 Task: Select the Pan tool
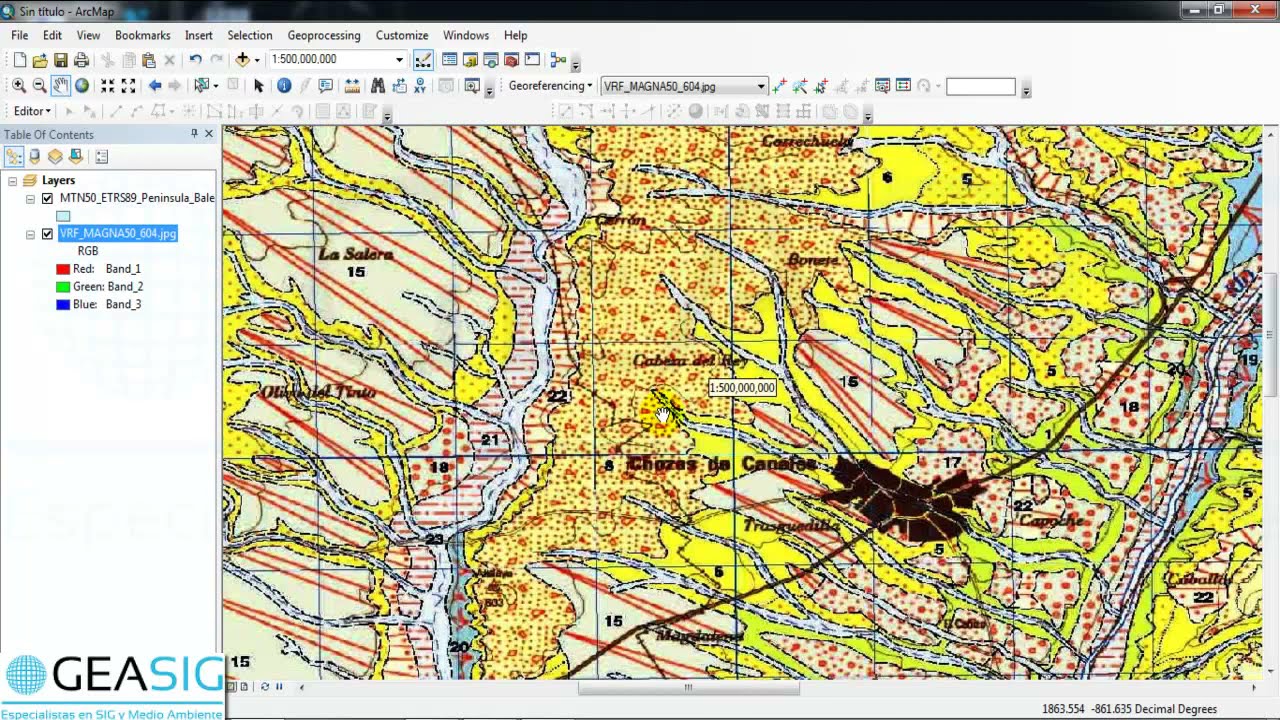62,86
